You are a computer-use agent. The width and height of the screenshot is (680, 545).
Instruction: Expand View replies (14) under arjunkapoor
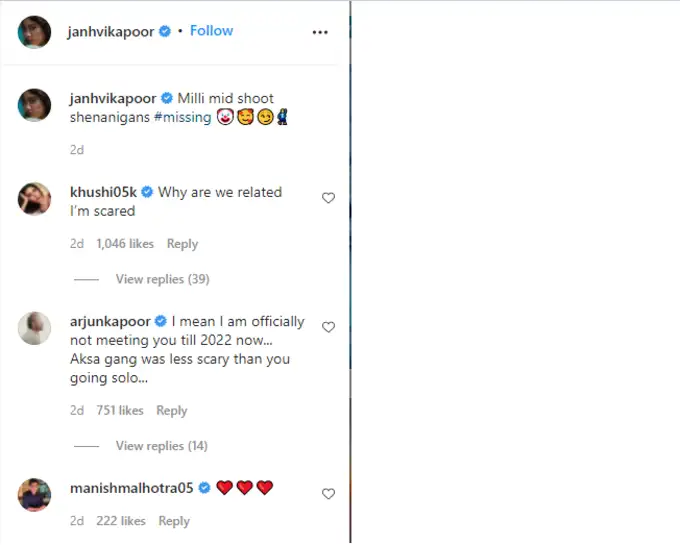tap(162, 446)
